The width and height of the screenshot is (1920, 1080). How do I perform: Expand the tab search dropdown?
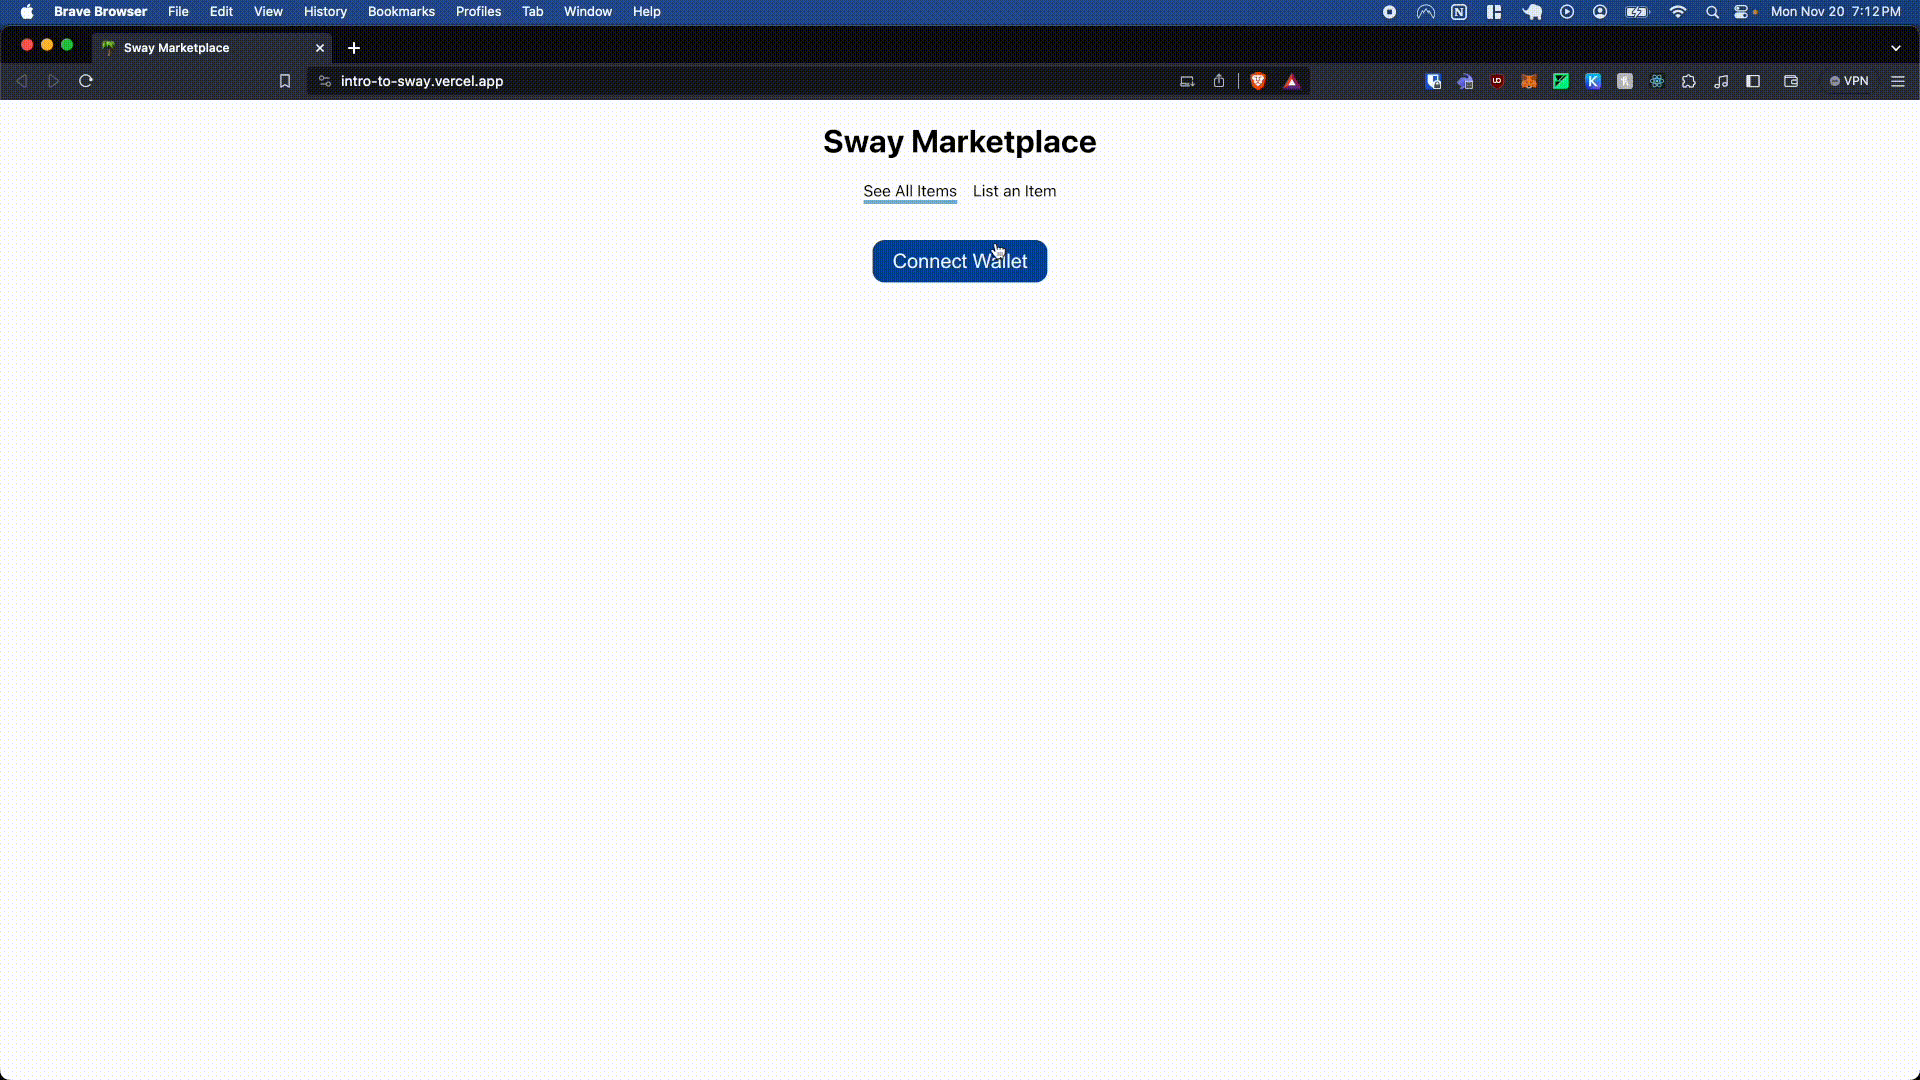tap(1896, 47)
